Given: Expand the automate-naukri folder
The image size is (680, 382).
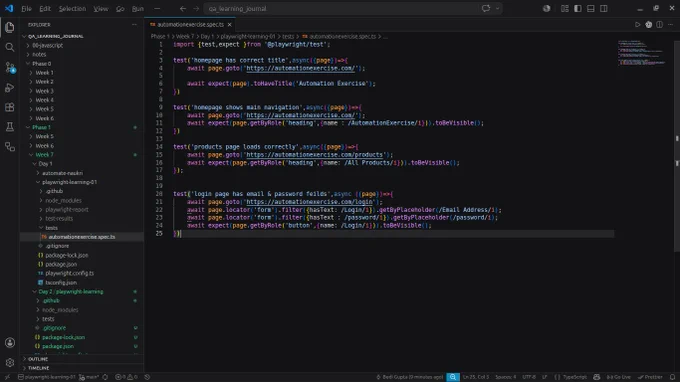Looking at the screenshot, I should point(82,173).
